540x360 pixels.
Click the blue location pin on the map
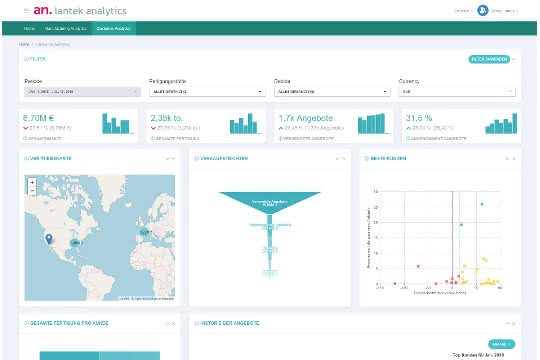click(49, 238)
